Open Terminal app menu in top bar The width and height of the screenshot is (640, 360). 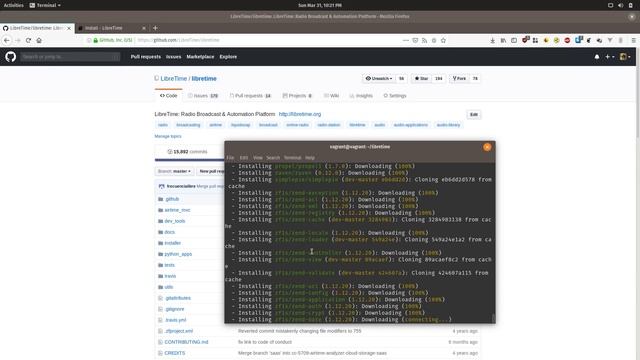coord(45,5)
